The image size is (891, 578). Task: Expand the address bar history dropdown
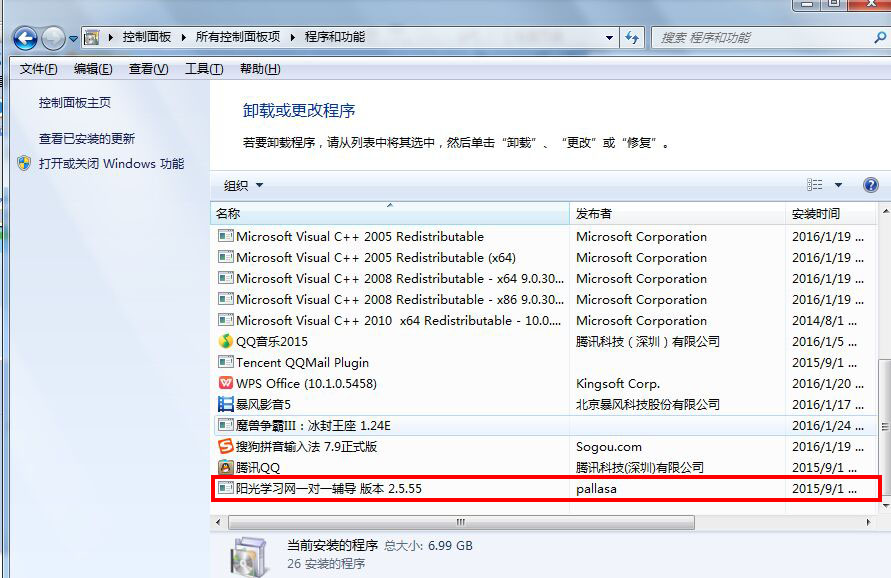[x=609, y=38]
